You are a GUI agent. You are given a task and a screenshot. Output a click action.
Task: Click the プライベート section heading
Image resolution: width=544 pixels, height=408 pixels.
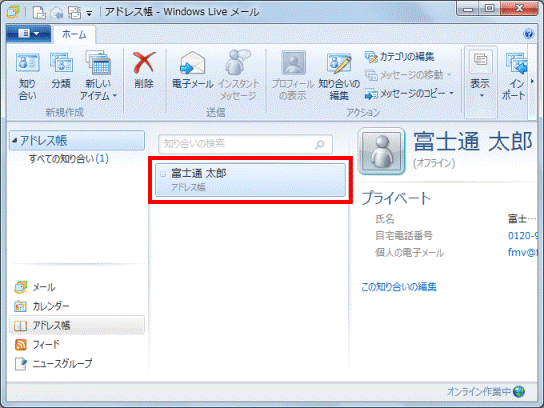pos(396,199)
